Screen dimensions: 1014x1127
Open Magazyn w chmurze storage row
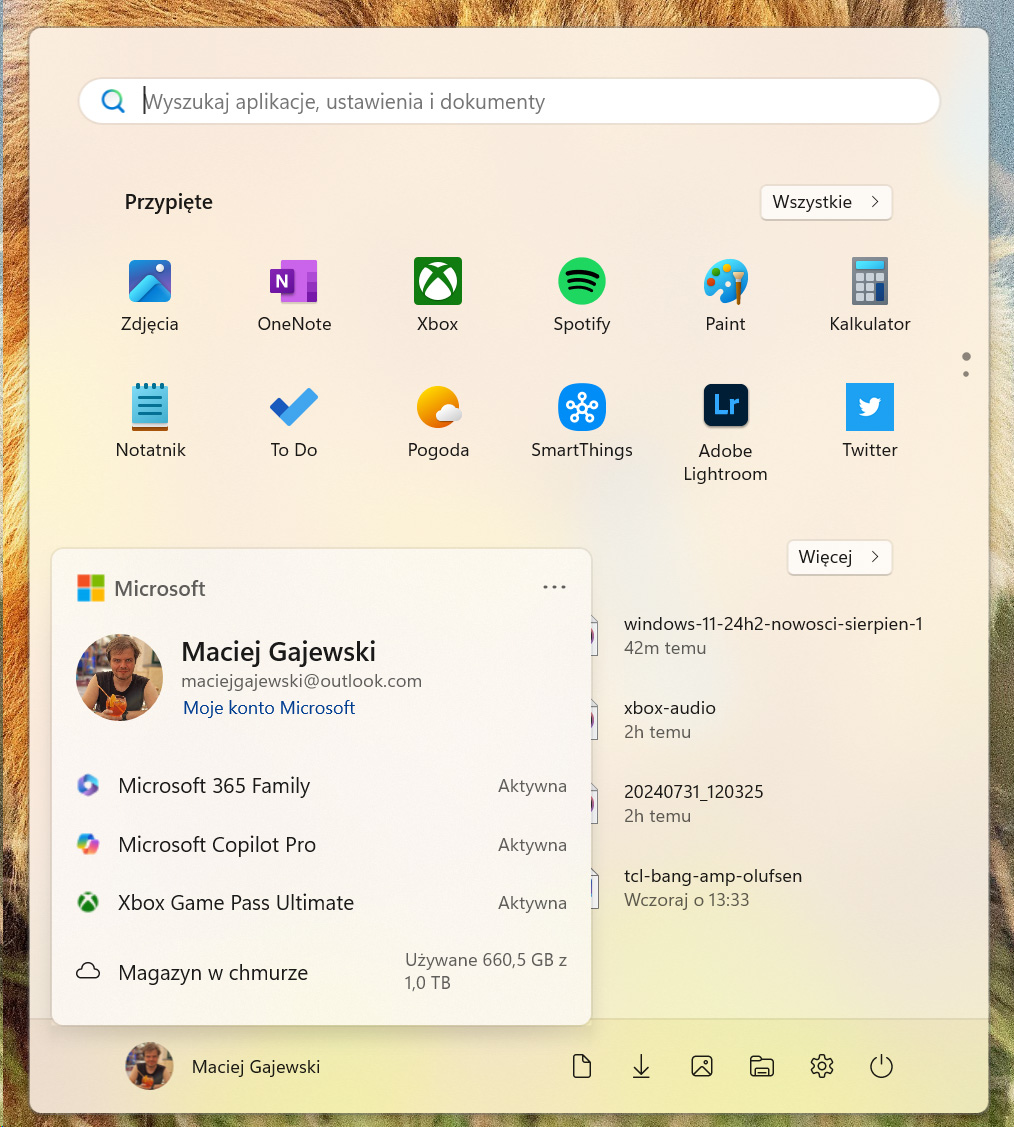[x=321, y=972]
